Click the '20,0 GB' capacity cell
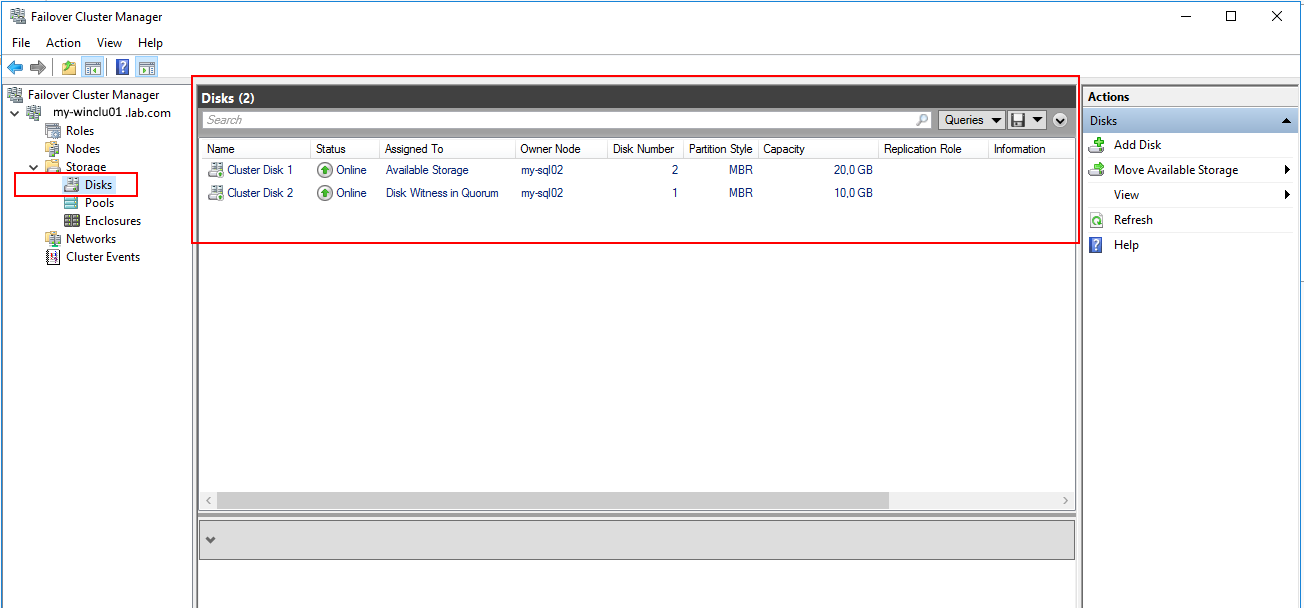 point(853,170)
